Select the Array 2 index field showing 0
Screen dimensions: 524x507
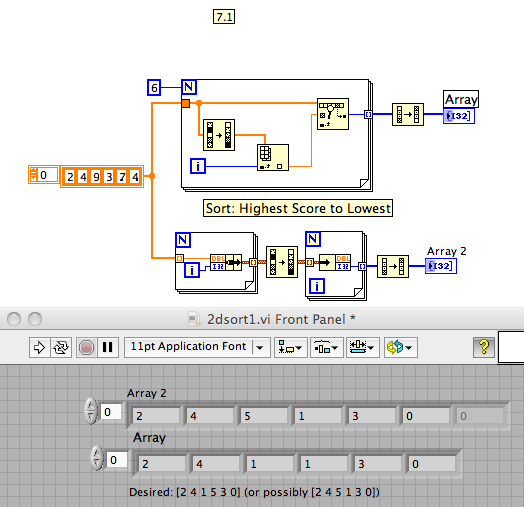click(x=111, y=412)
